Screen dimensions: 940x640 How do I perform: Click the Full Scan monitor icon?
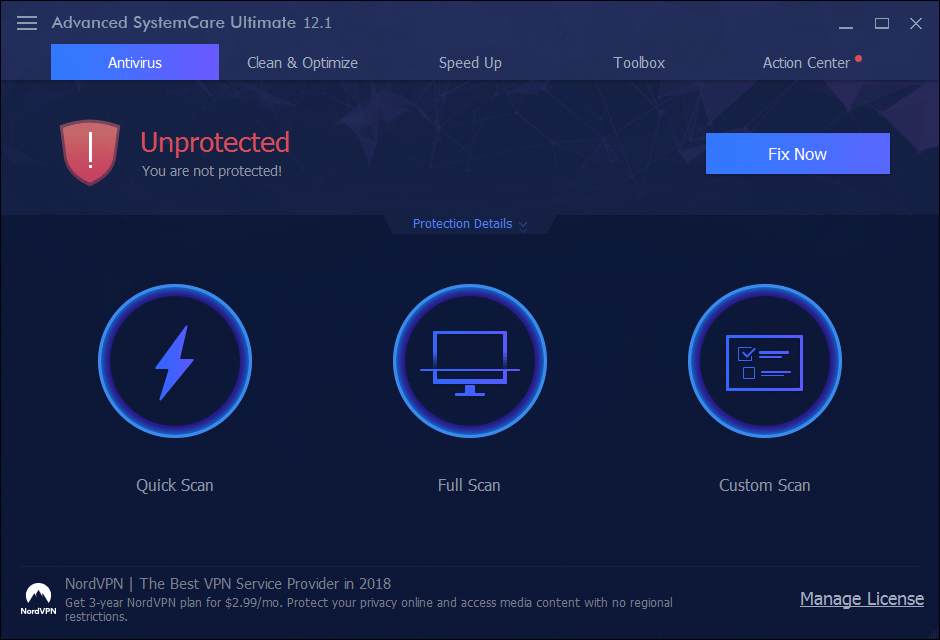click(x=469, y=361)
